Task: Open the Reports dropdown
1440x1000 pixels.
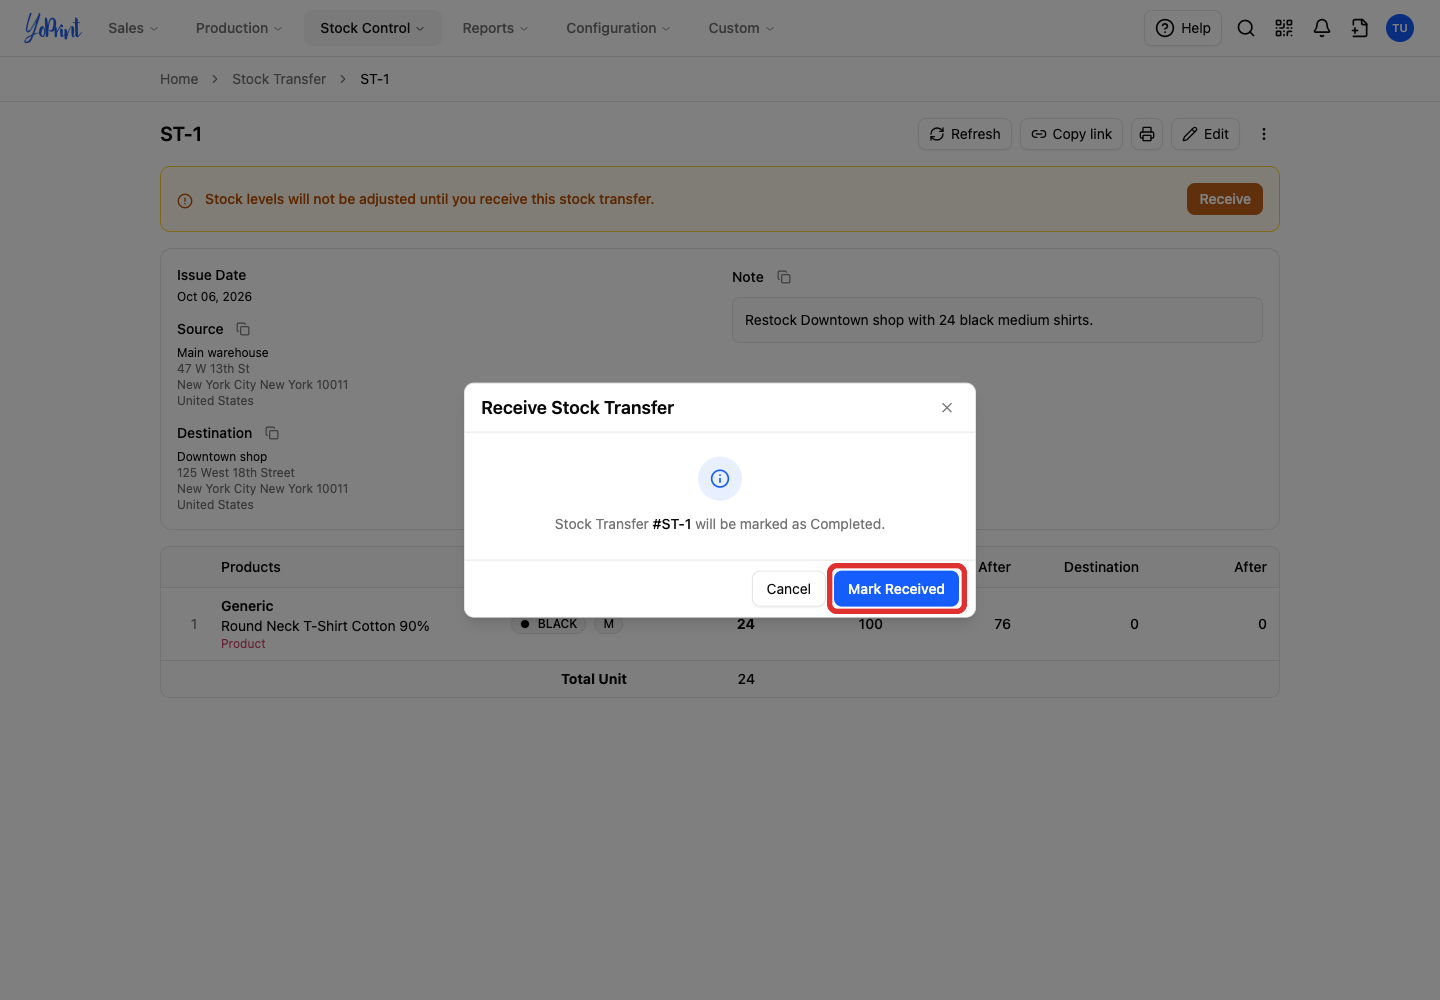Action: 495,28
